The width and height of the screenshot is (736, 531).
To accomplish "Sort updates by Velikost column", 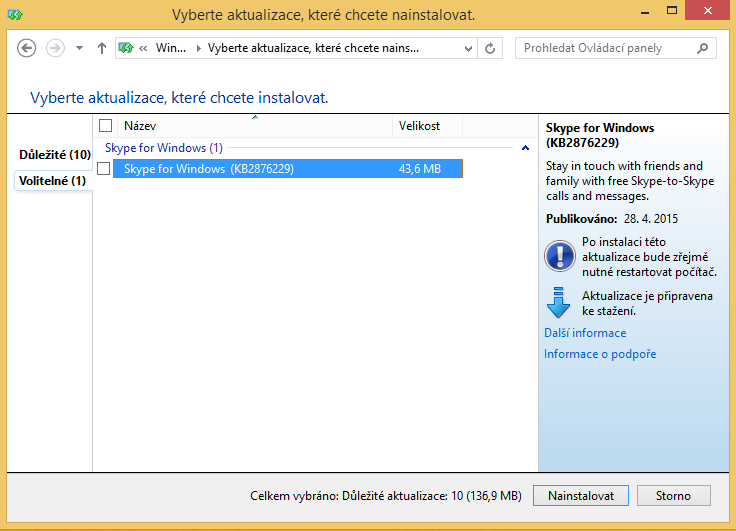I will 418,126.
